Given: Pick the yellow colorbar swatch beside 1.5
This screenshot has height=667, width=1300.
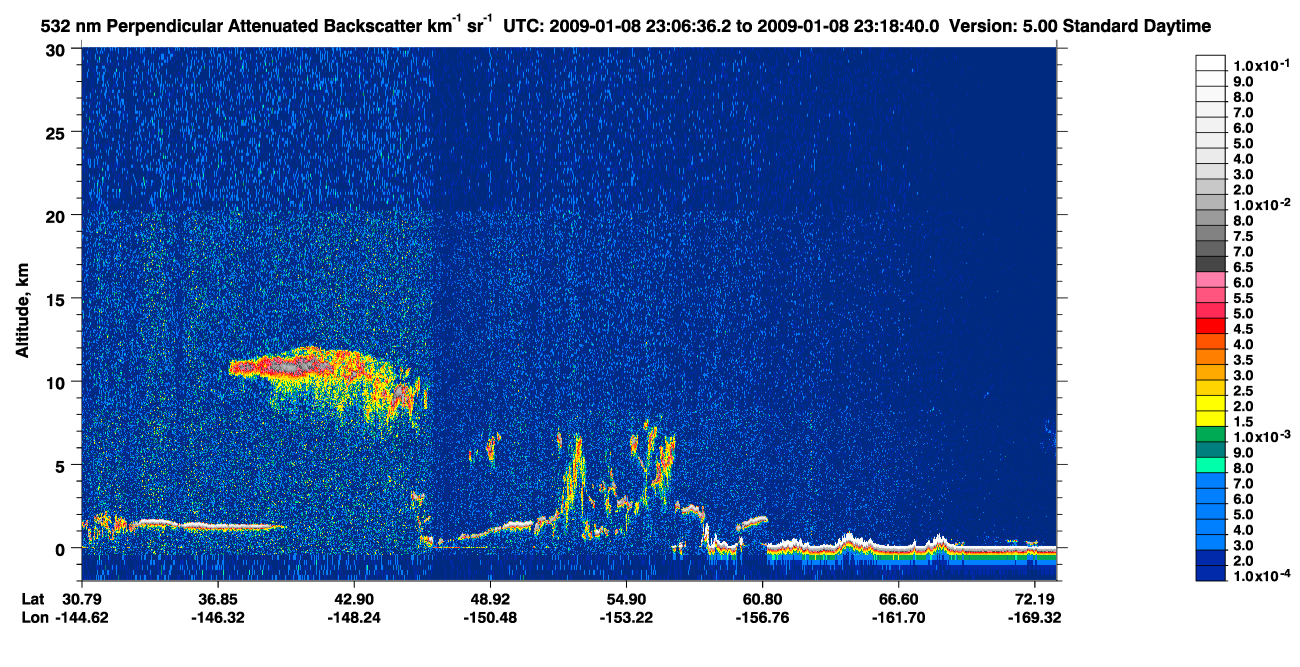Looking at the screenshot, I should click(1210, 418).
